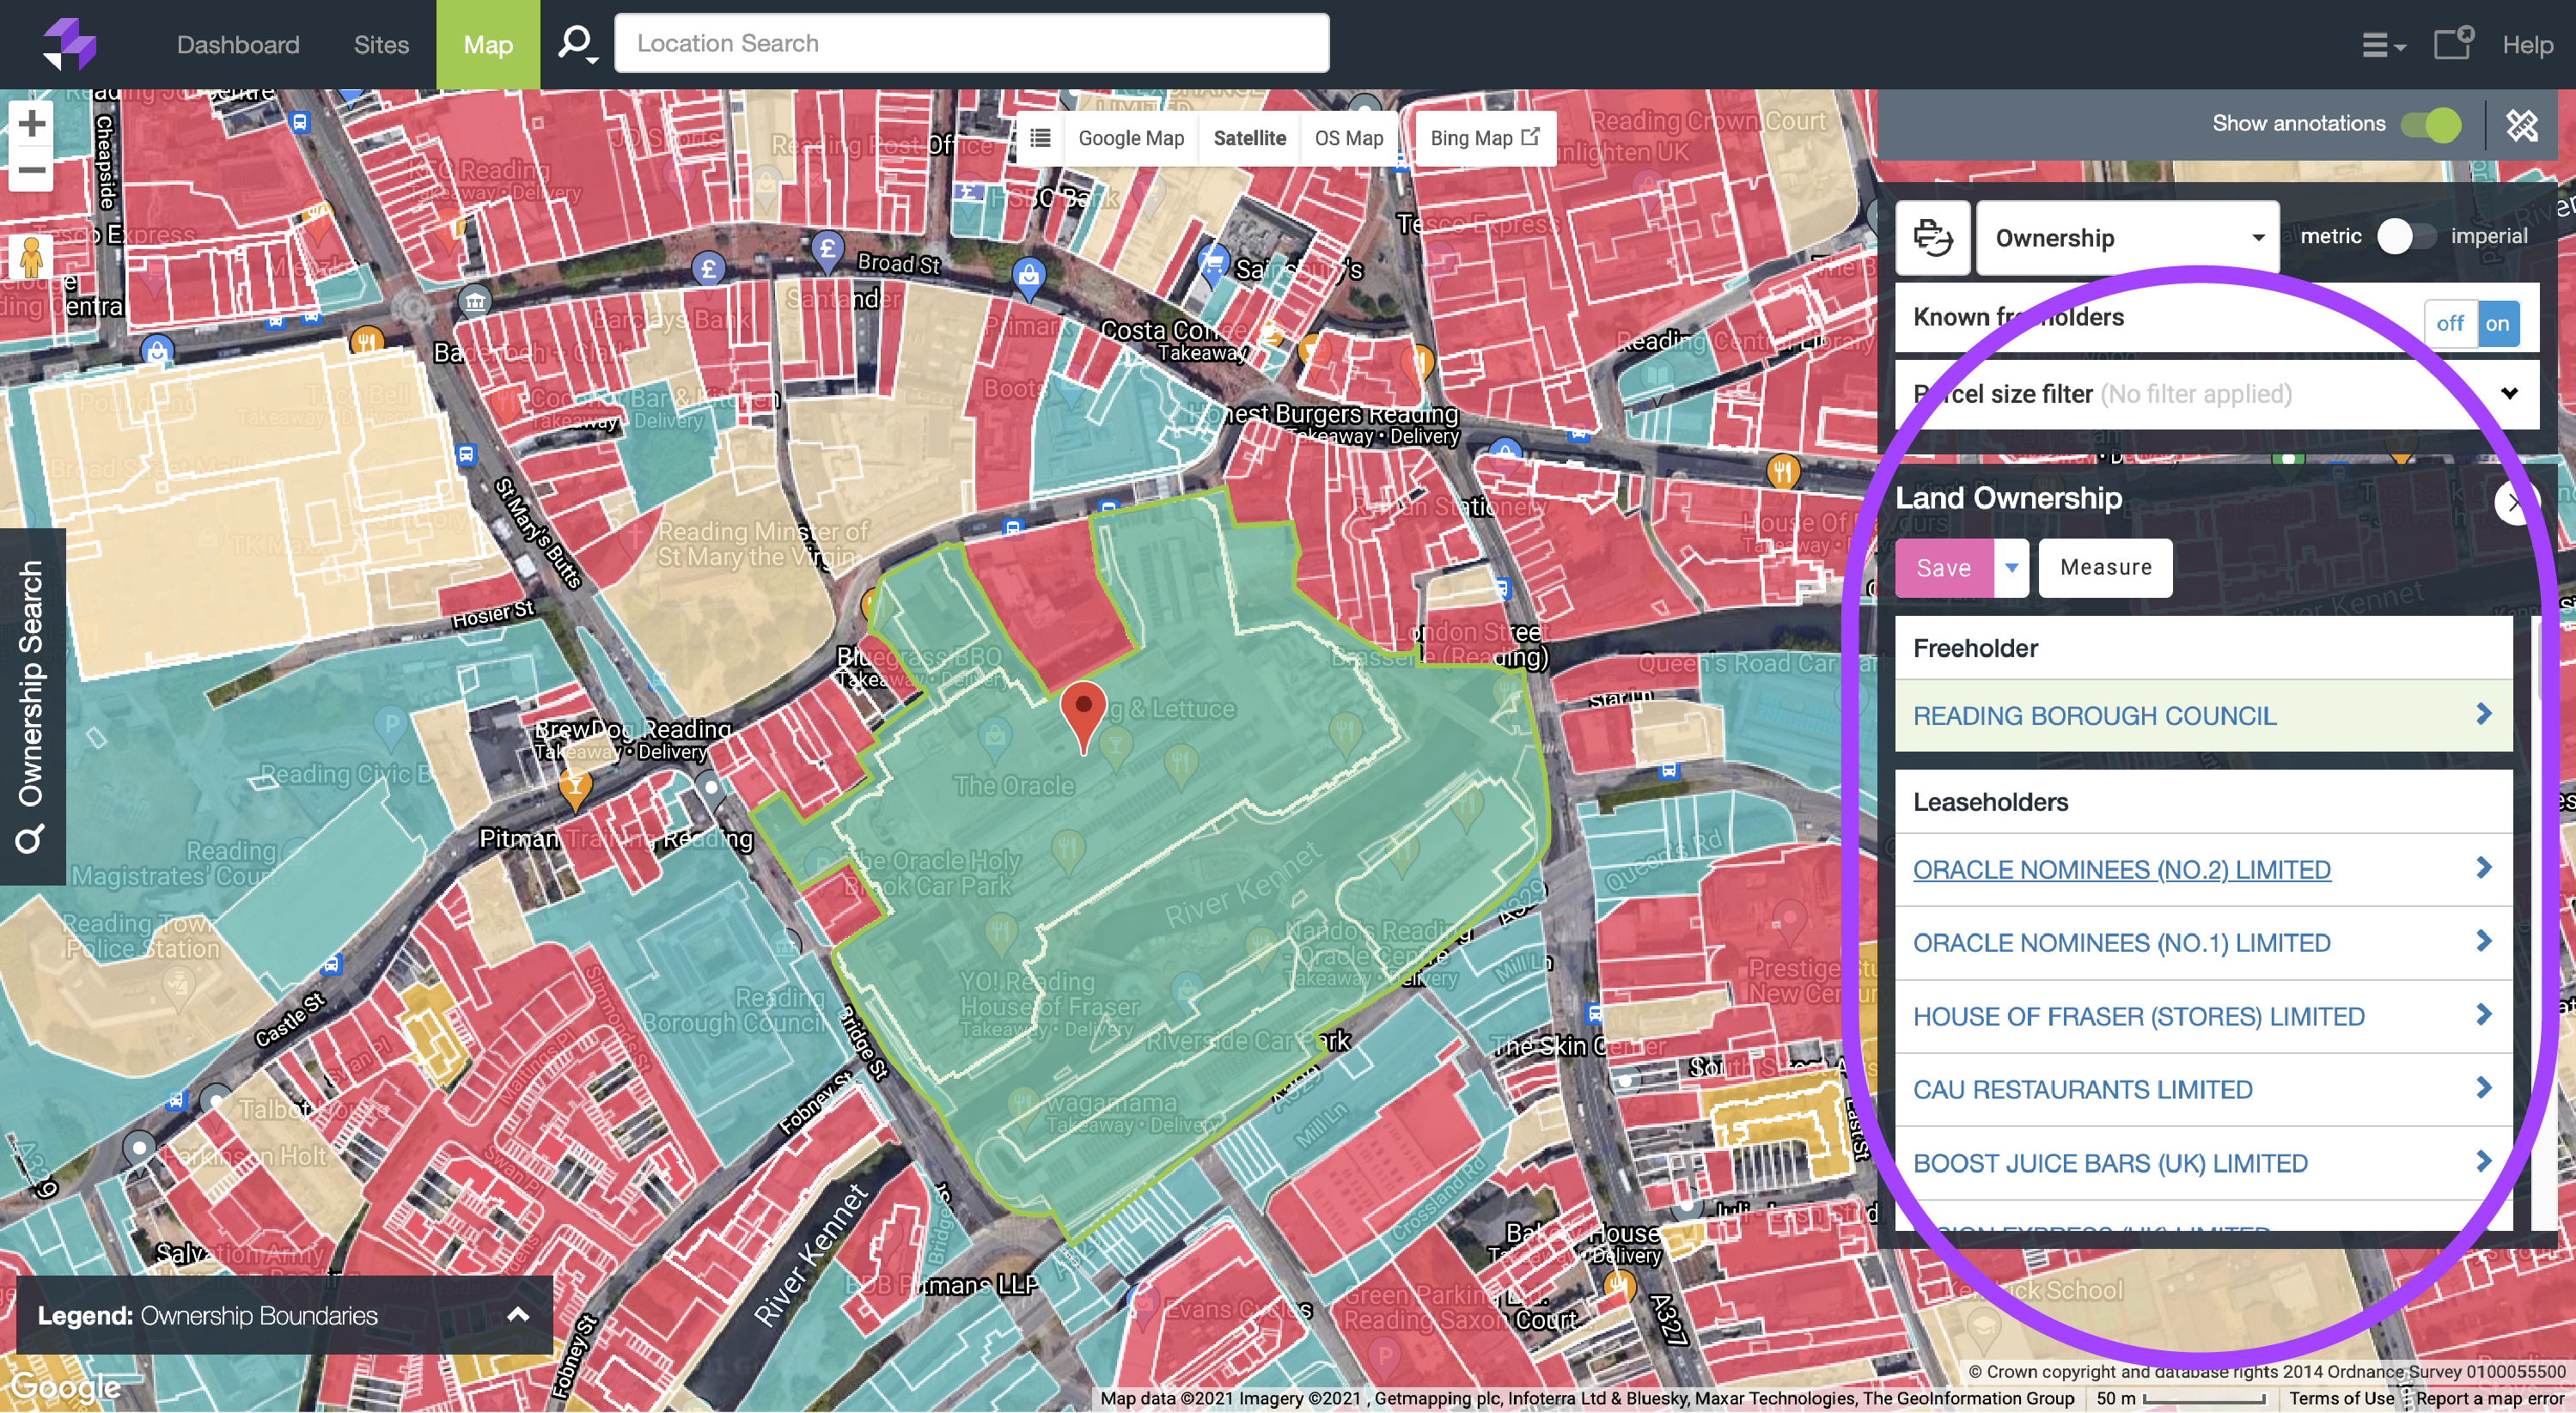Click Report a map error link
The width and height of the screenshot is (2576, 1413).
click(2490, 1398)
